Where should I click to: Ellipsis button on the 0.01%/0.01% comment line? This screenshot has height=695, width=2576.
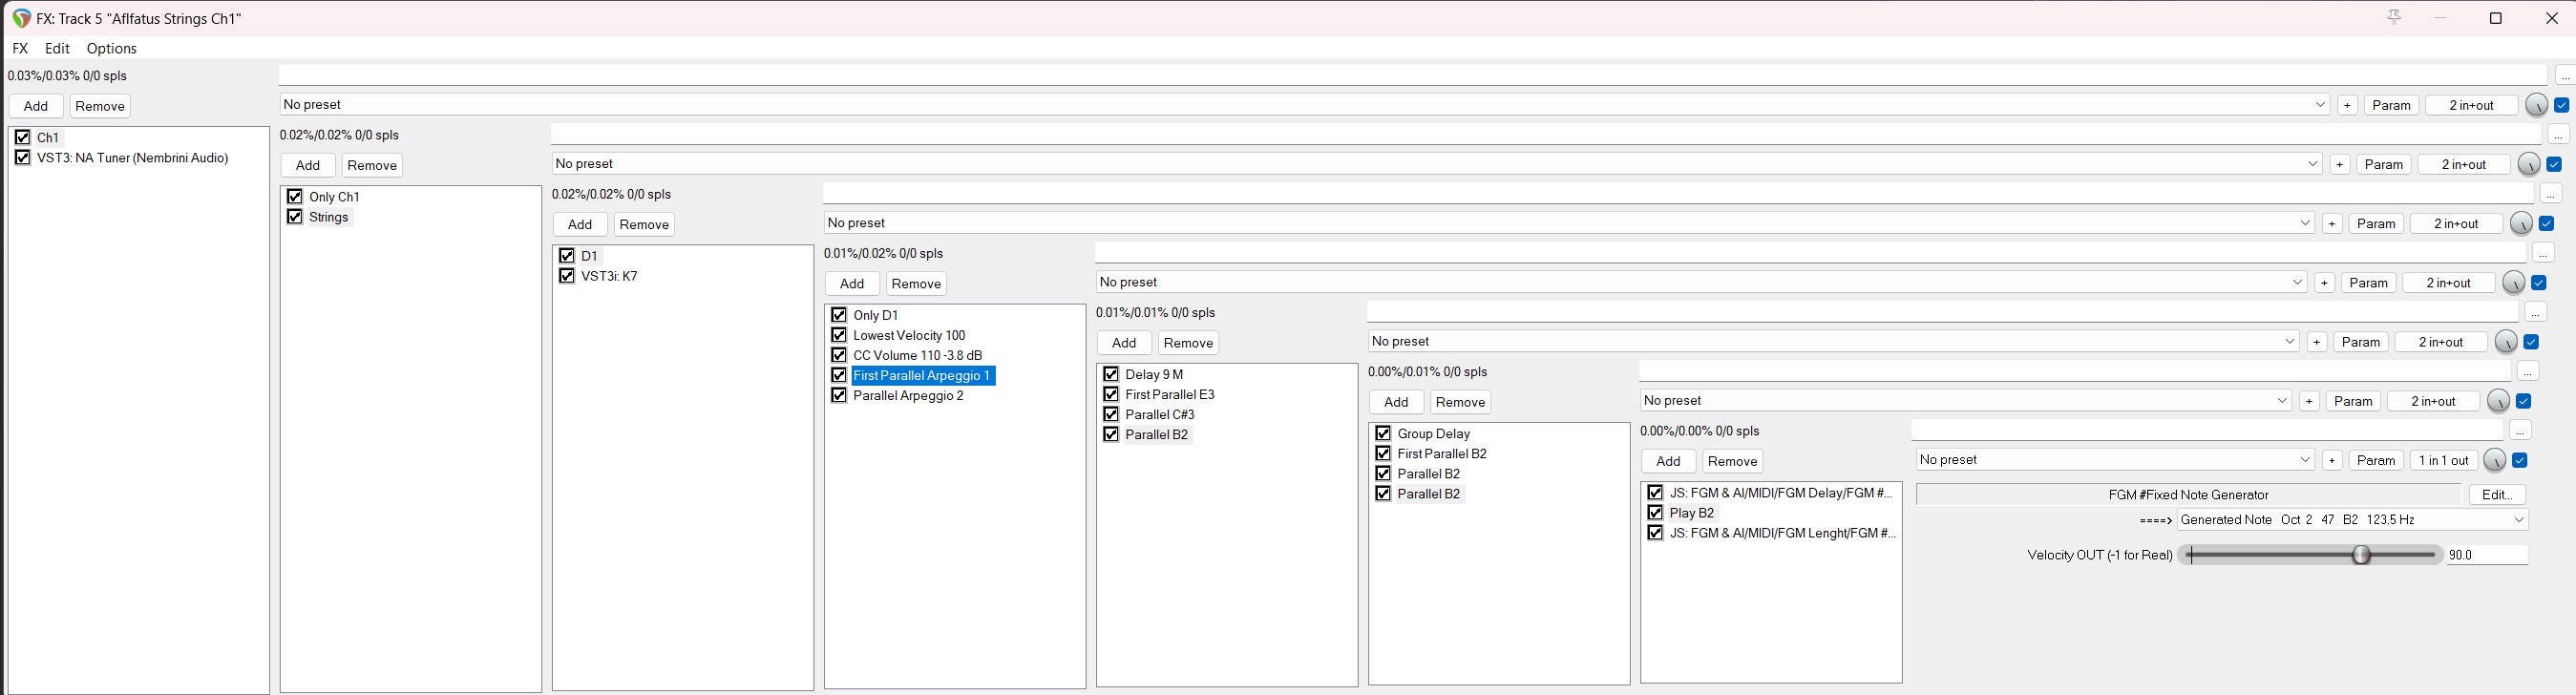[x=2535, y=313]
